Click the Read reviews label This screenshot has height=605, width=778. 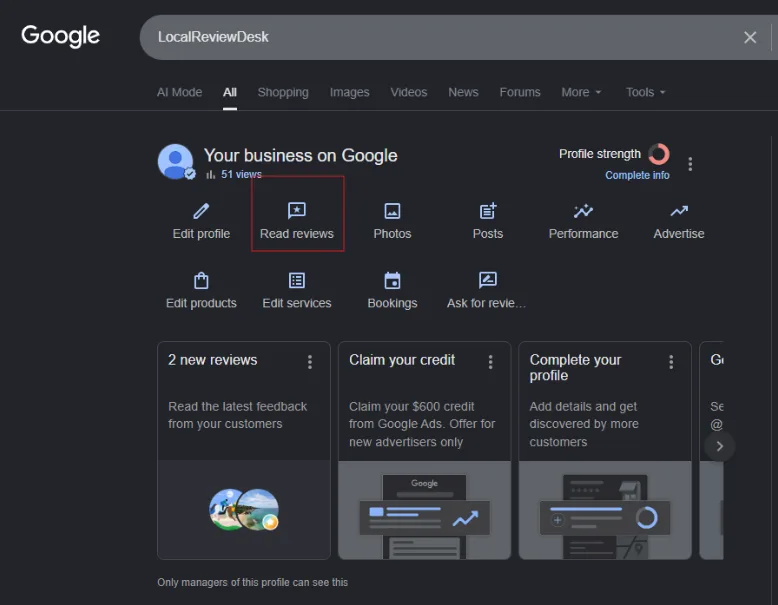[297, 234]
